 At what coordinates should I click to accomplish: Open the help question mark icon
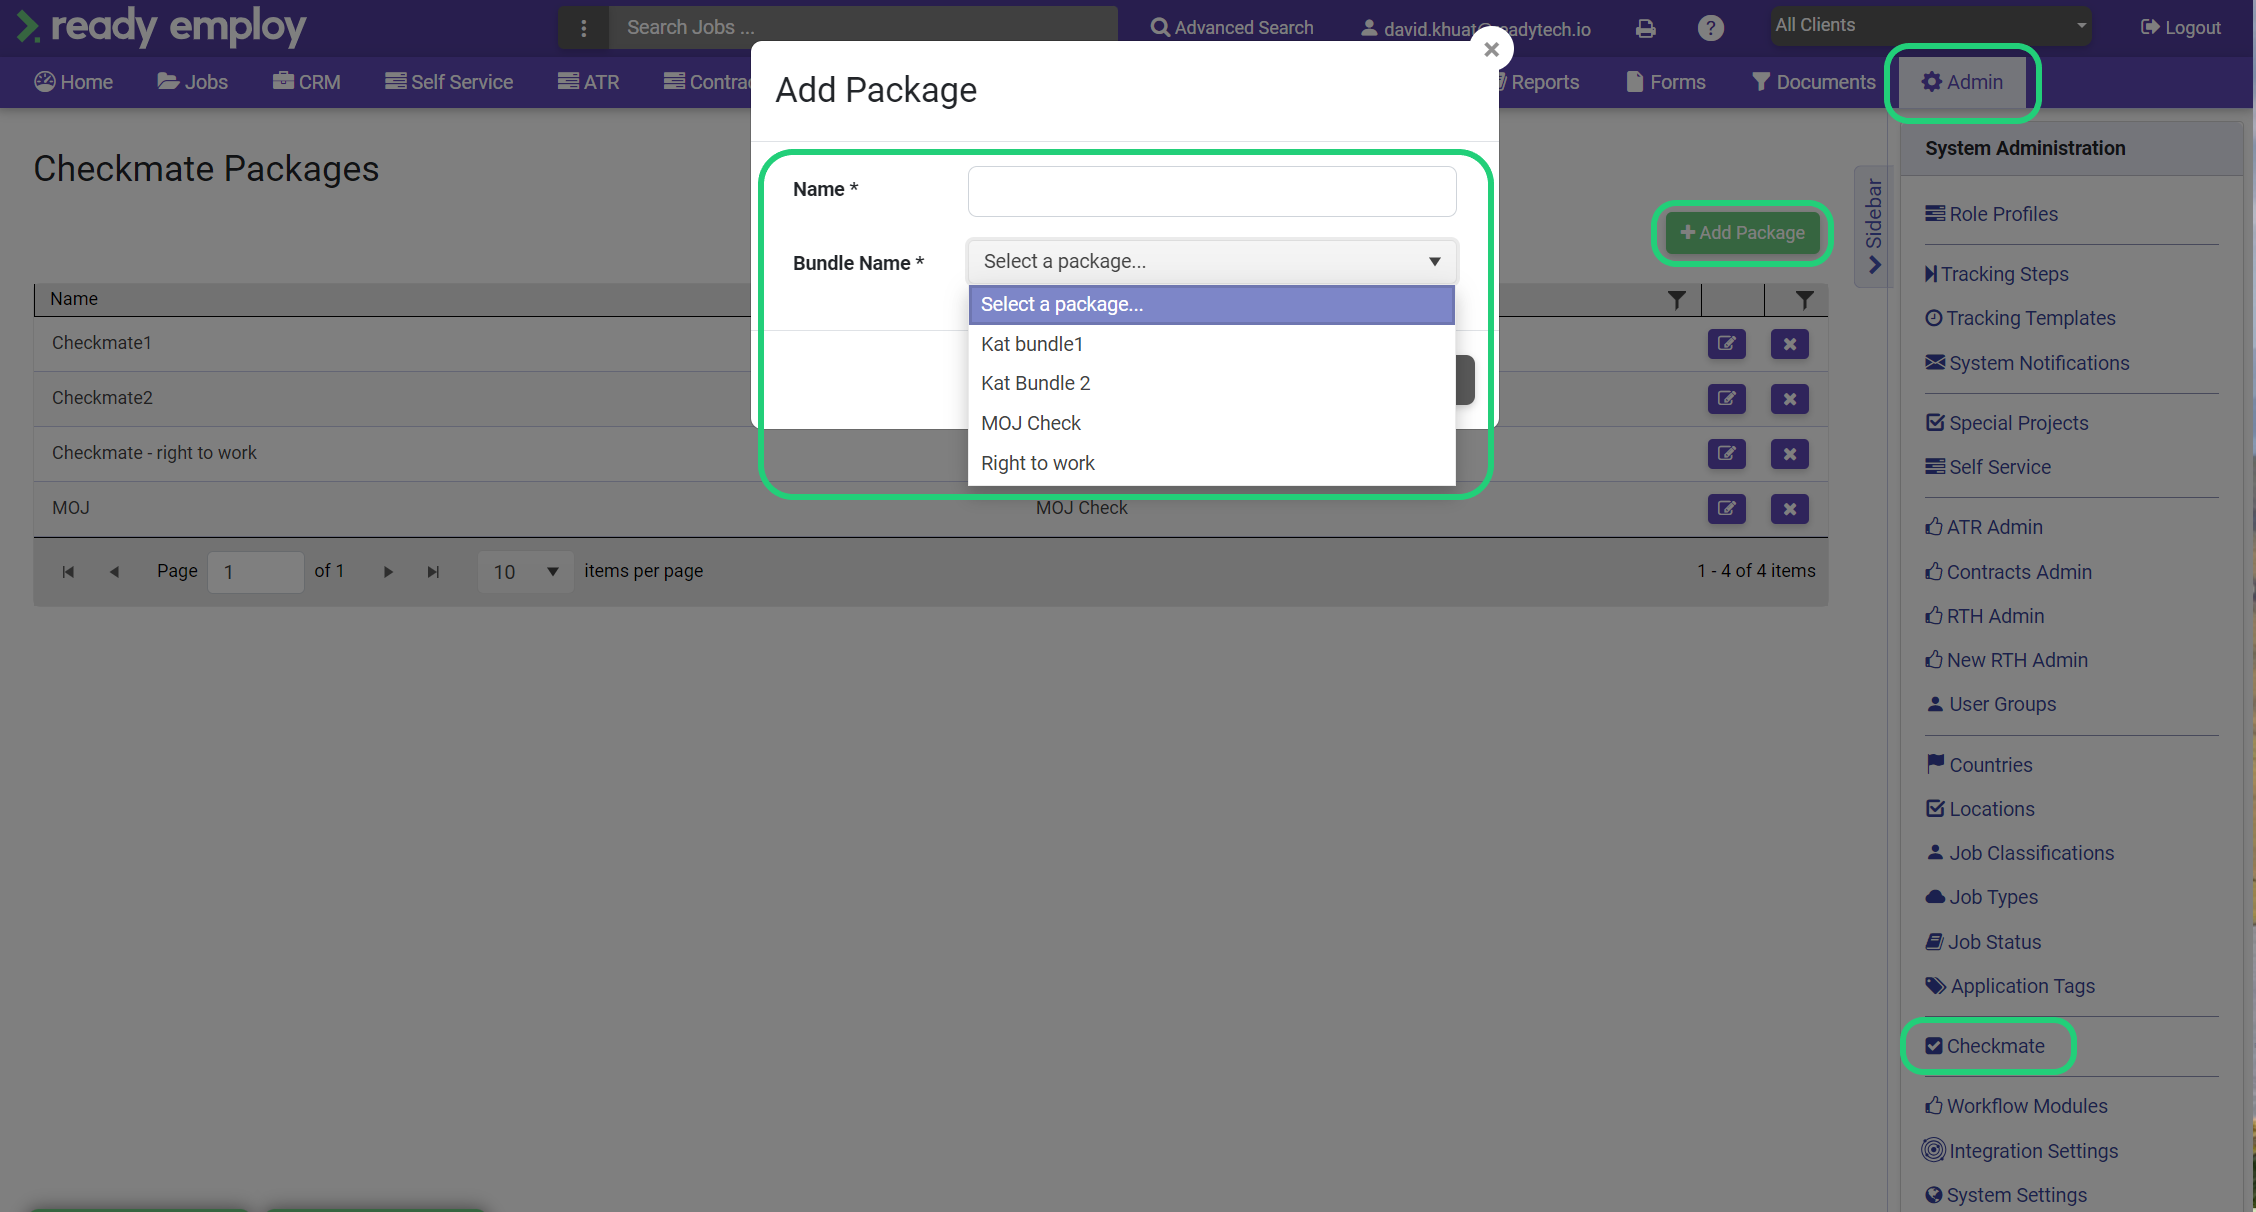coord(1710,28)
